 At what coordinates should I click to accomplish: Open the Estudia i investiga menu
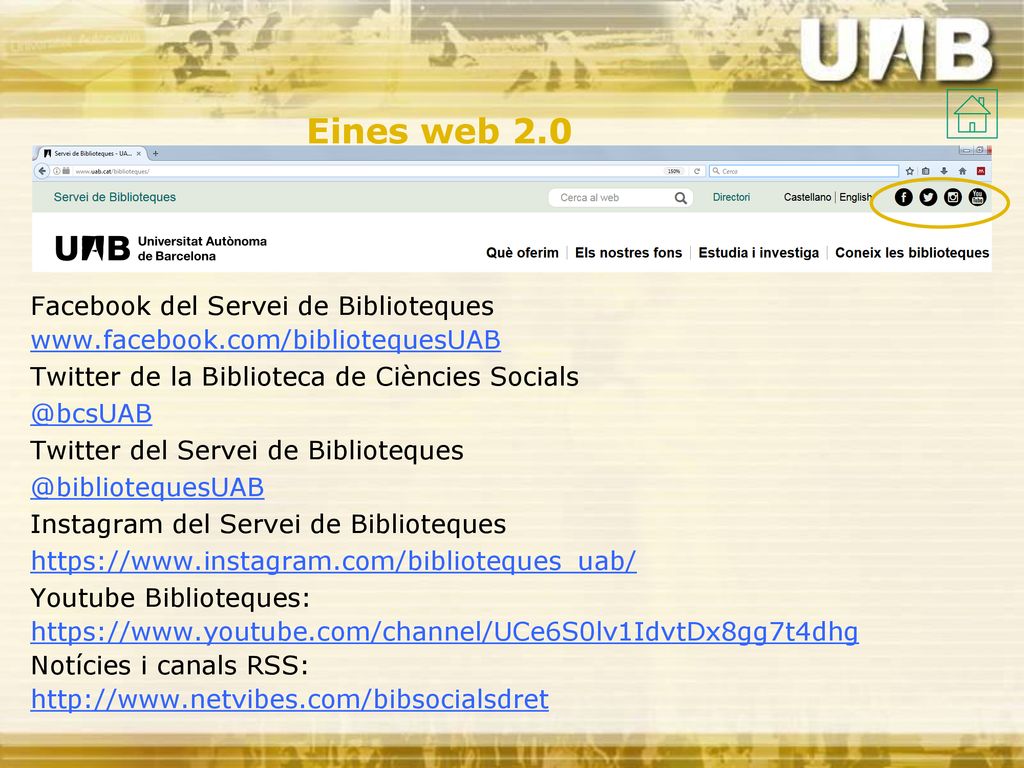pyautogui.click(x=758, y=253)
